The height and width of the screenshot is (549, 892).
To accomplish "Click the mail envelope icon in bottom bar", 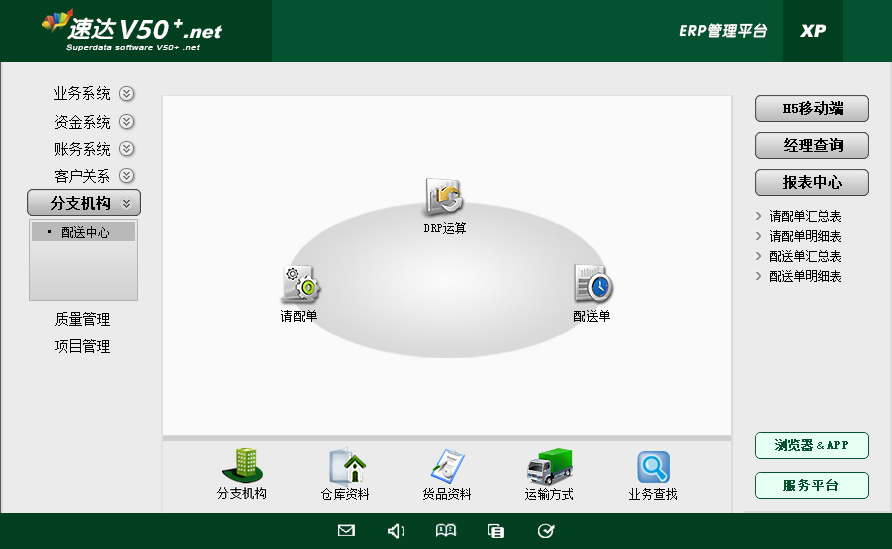I will pyautogui.click(x=346, y=531).
